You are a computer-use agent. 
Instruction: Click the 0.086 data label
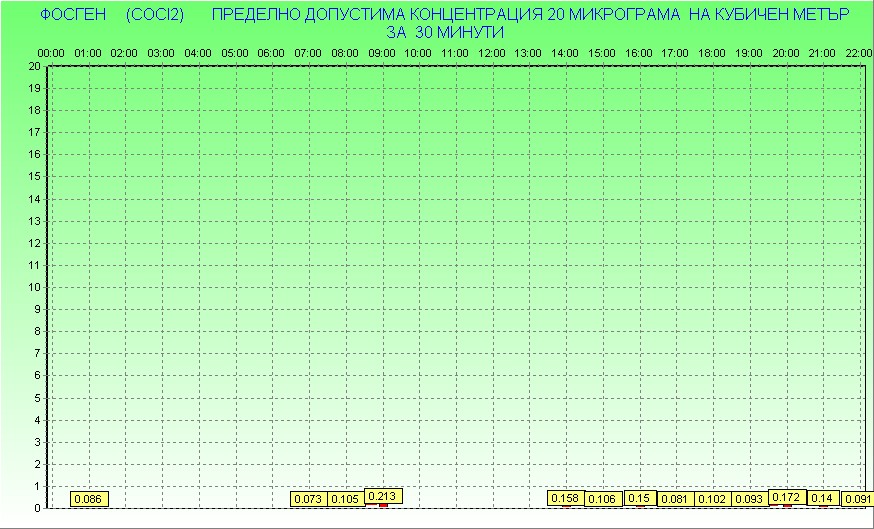click(88, 499)
